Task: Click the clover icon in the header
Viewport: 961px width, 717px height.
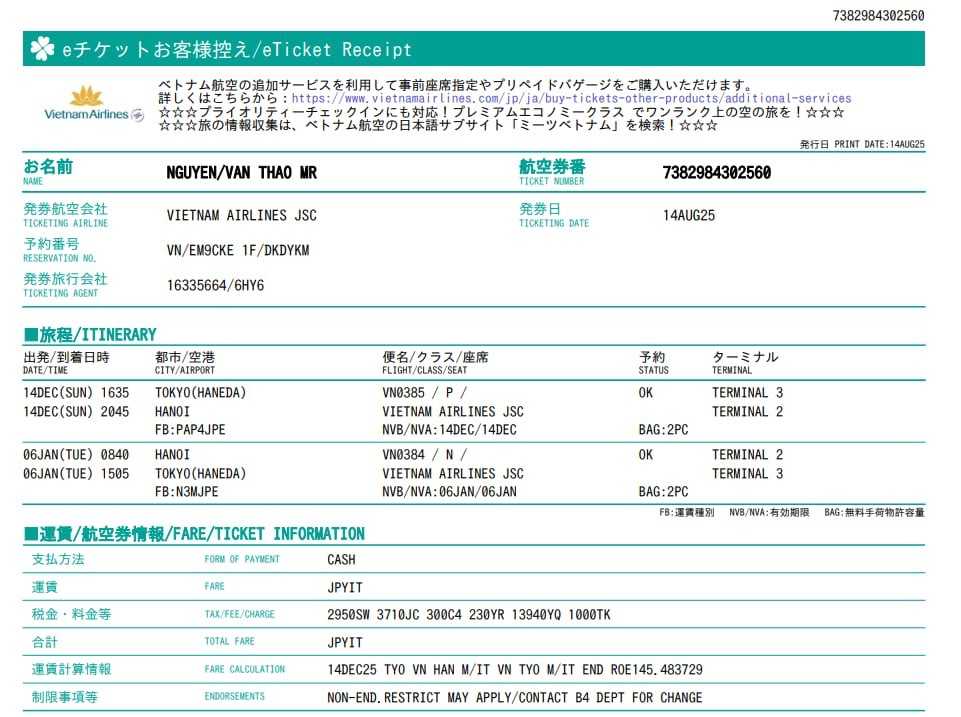Action: [x=41, y=49]
